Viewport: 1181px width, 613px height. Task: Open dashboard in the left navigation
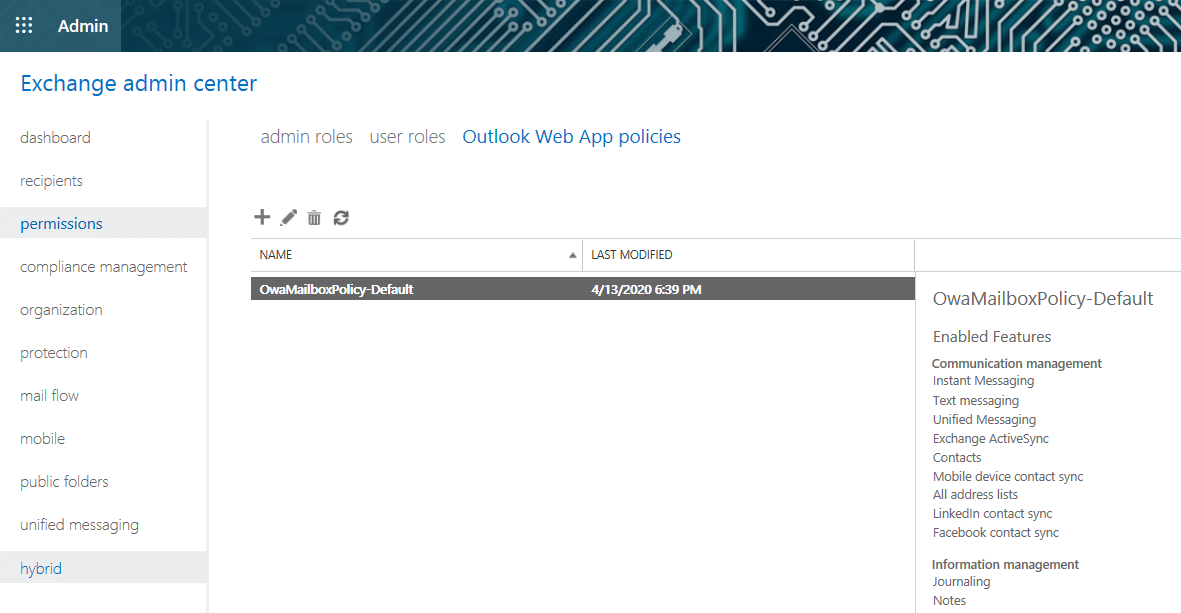coord(56,138)
